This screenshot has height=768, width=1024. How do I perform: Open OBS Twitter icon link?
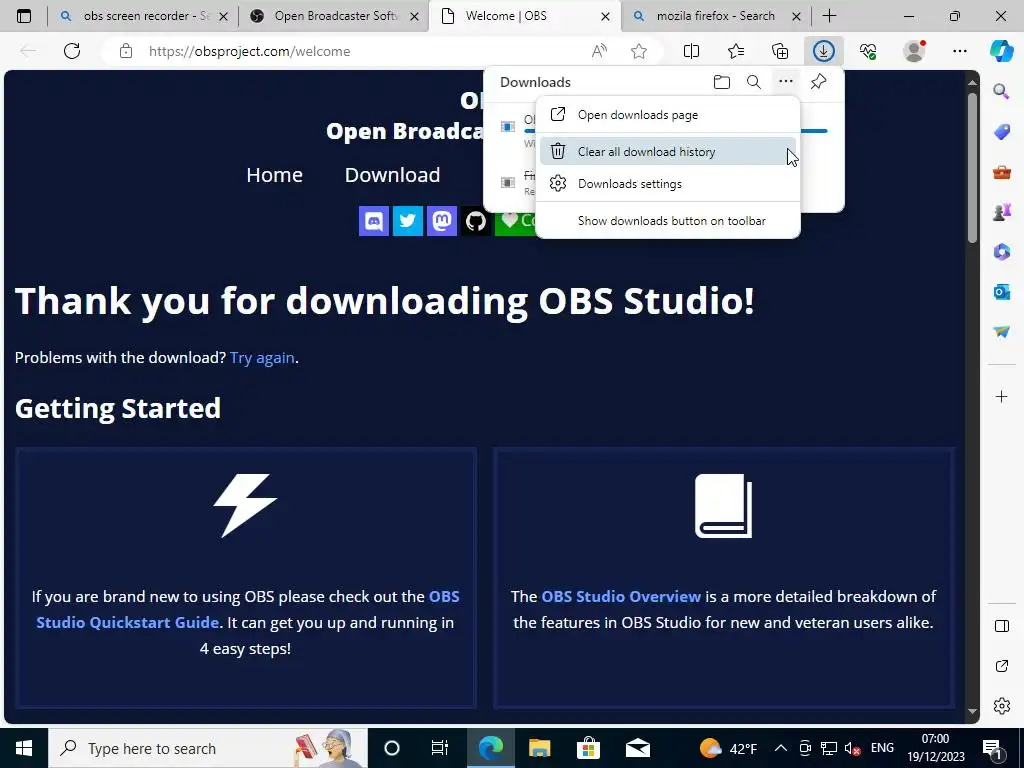tap(408, 221)
